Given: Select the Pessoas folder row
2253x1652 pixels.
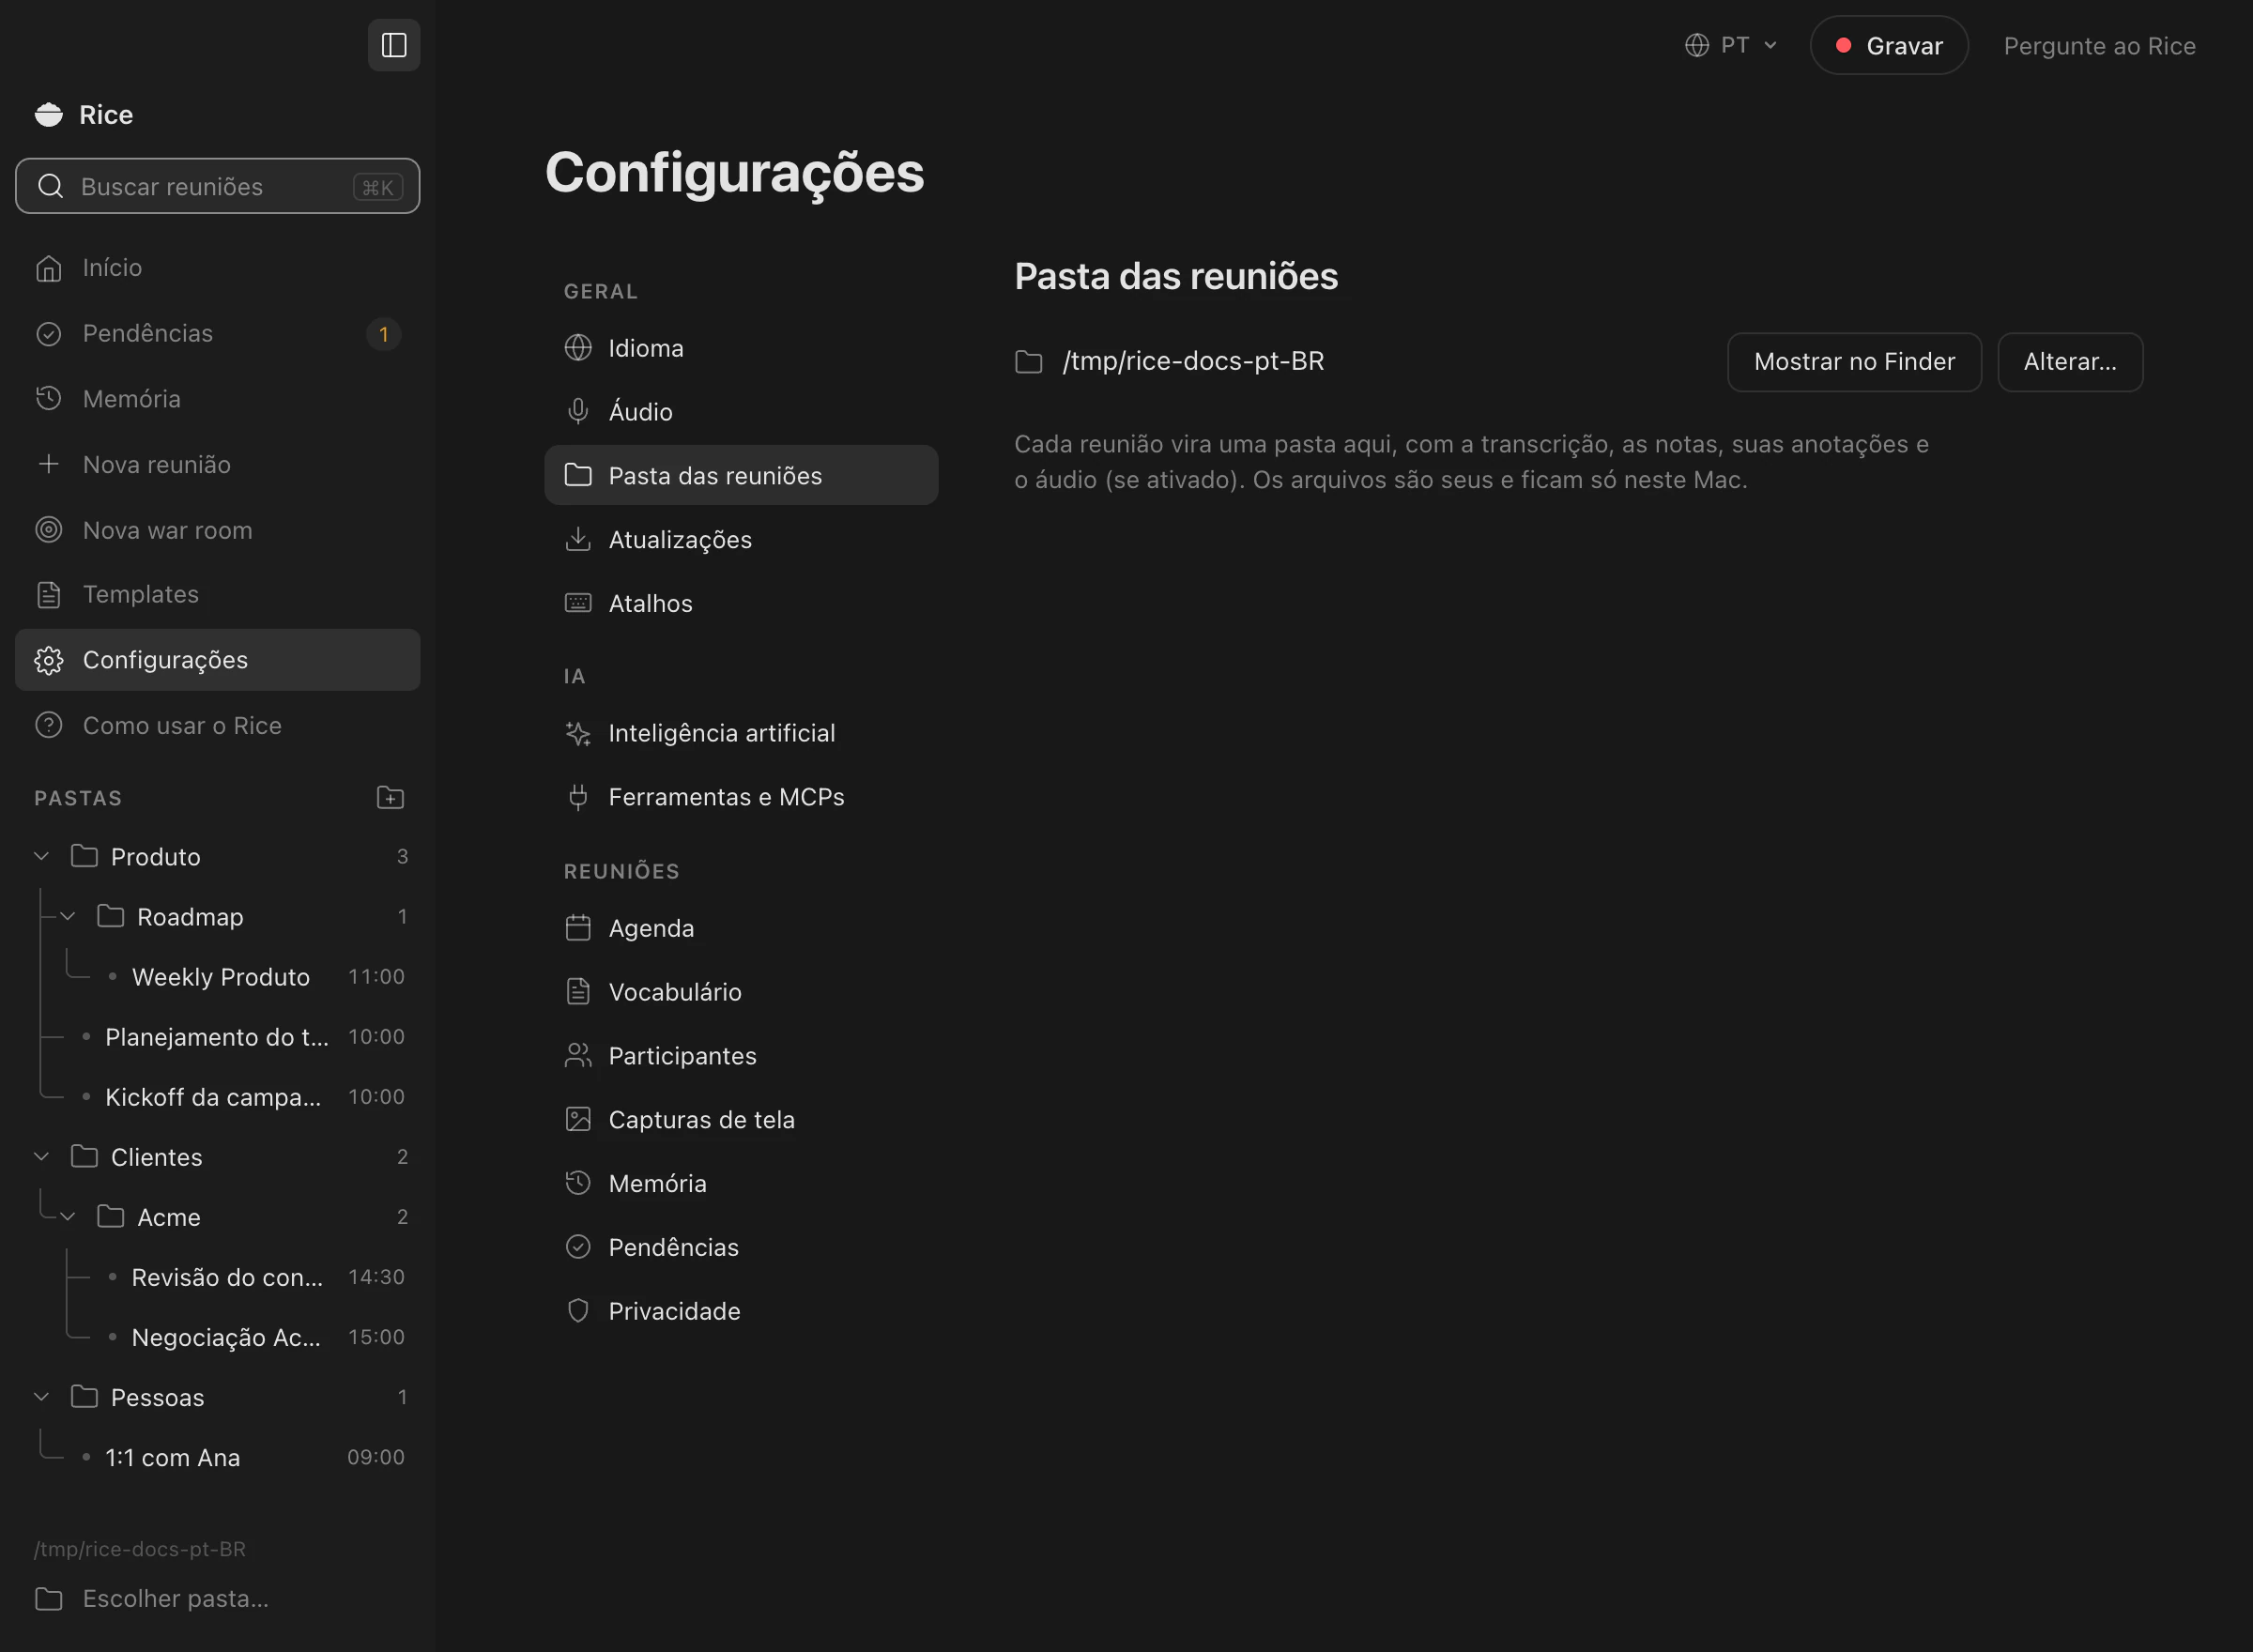Looking at the screenshot, I should click(x=219, y=1397).
